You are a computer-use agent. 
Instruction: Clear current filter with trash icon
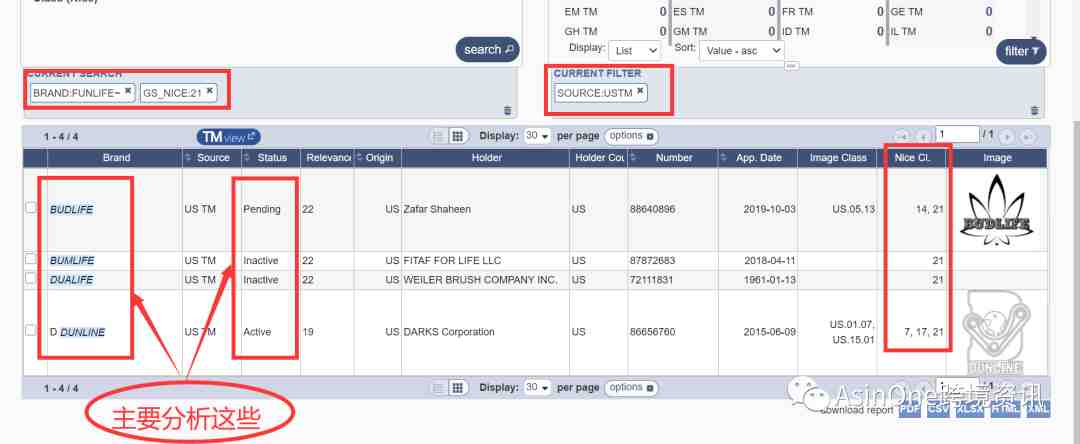pyautogui.click(x=1034, y=110)
